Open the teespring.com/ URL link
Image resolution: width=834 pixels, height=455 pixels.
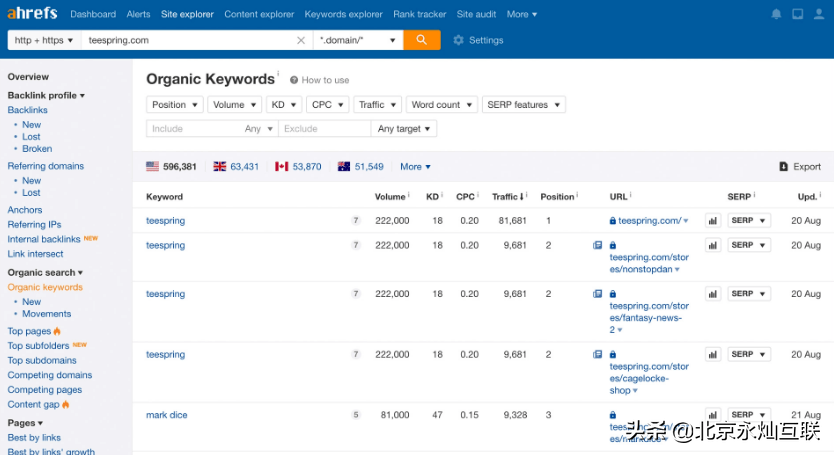tap(649, 220)
